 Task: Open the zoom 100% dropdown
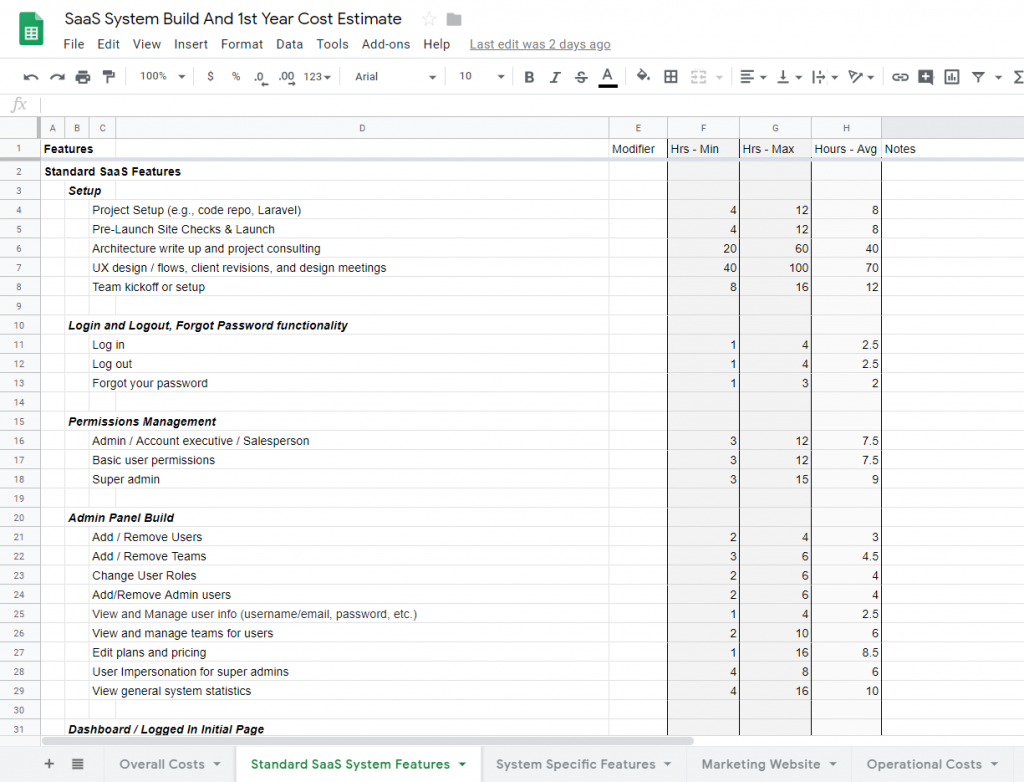point(163,76)
